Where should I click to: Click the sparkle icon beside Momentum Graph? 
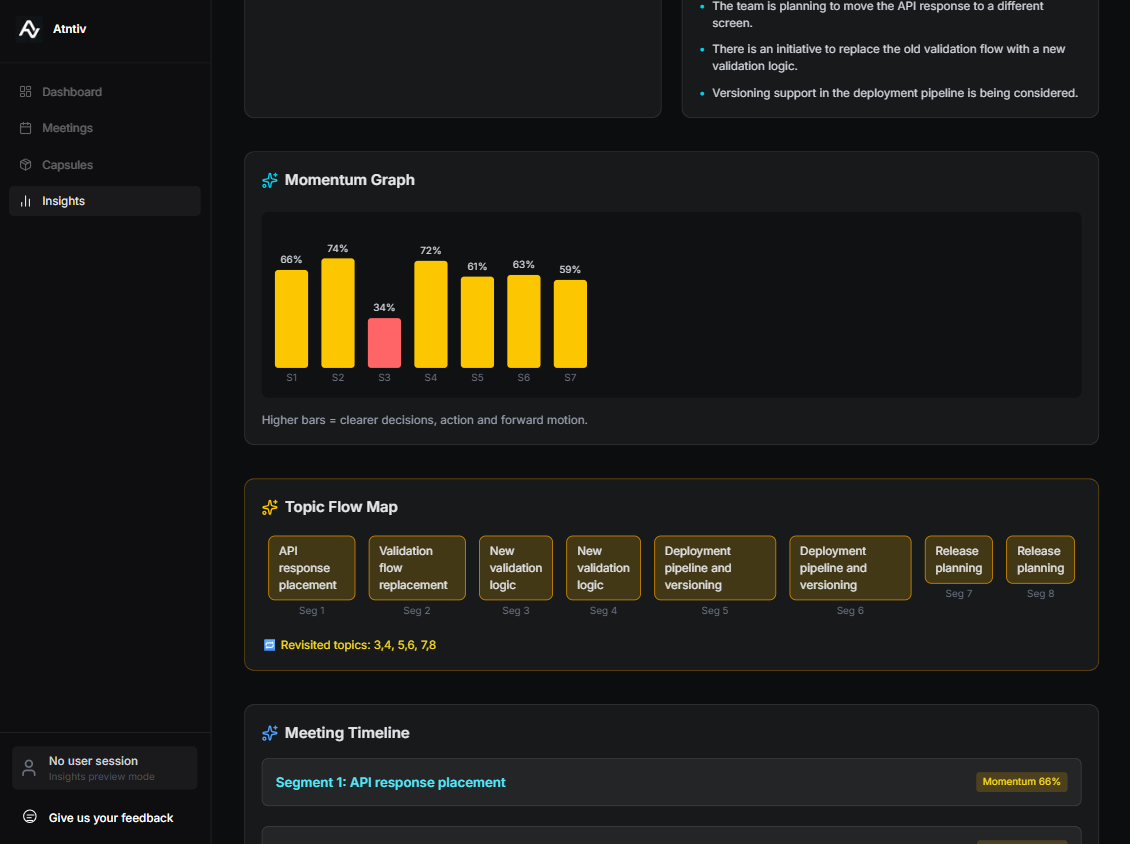click(x=269, y=180)
